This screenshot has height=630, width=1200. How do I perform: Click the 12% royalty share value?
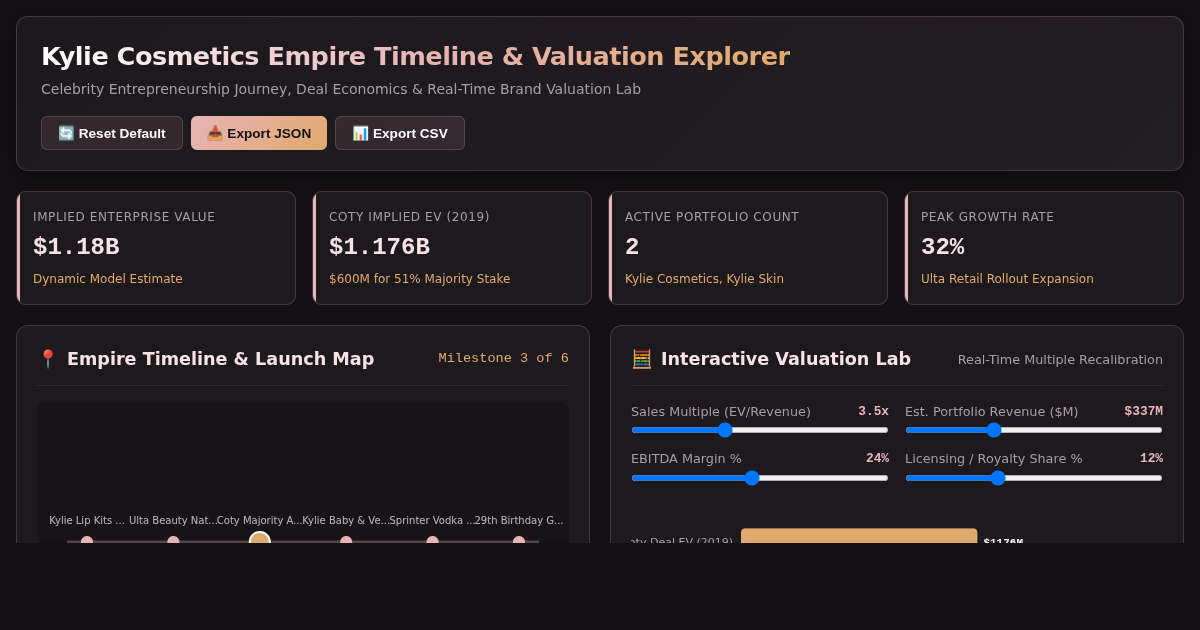[1151, 458]
